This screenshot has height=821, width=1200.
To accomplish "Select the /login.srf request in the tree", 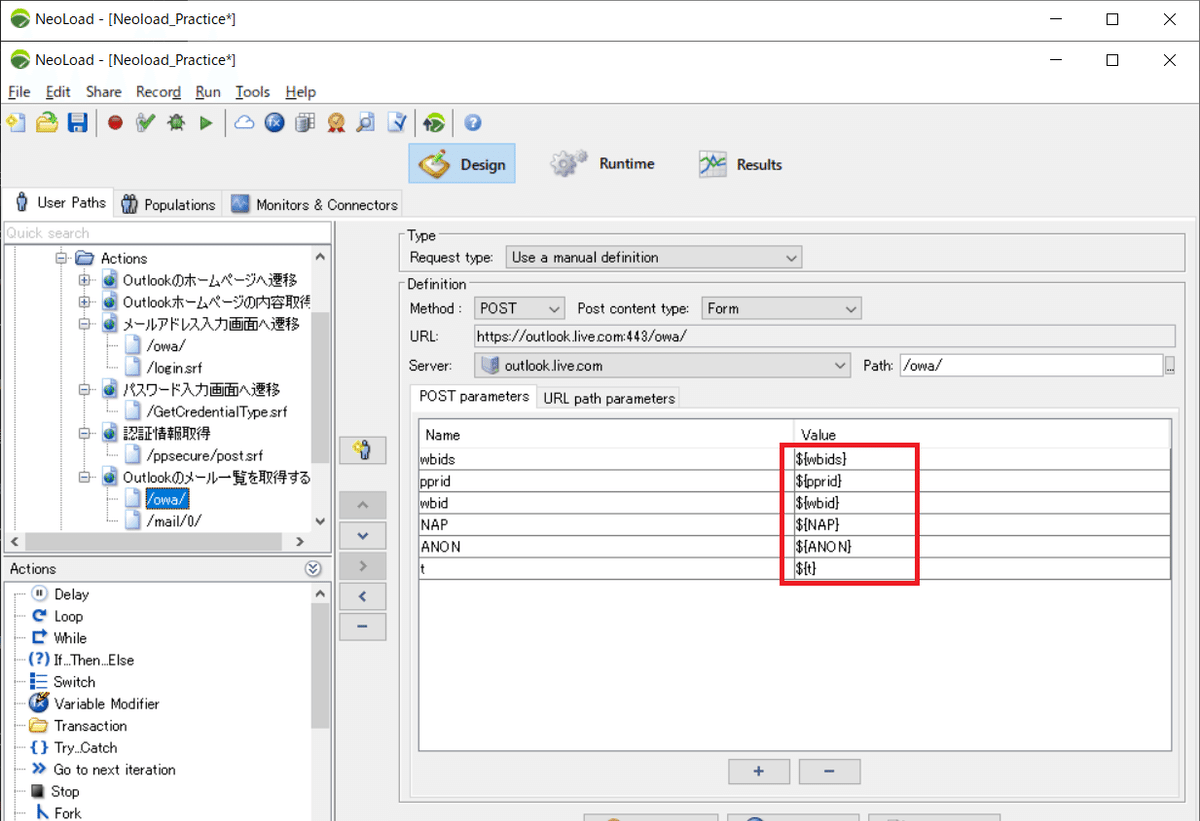I will pos(175,368).
